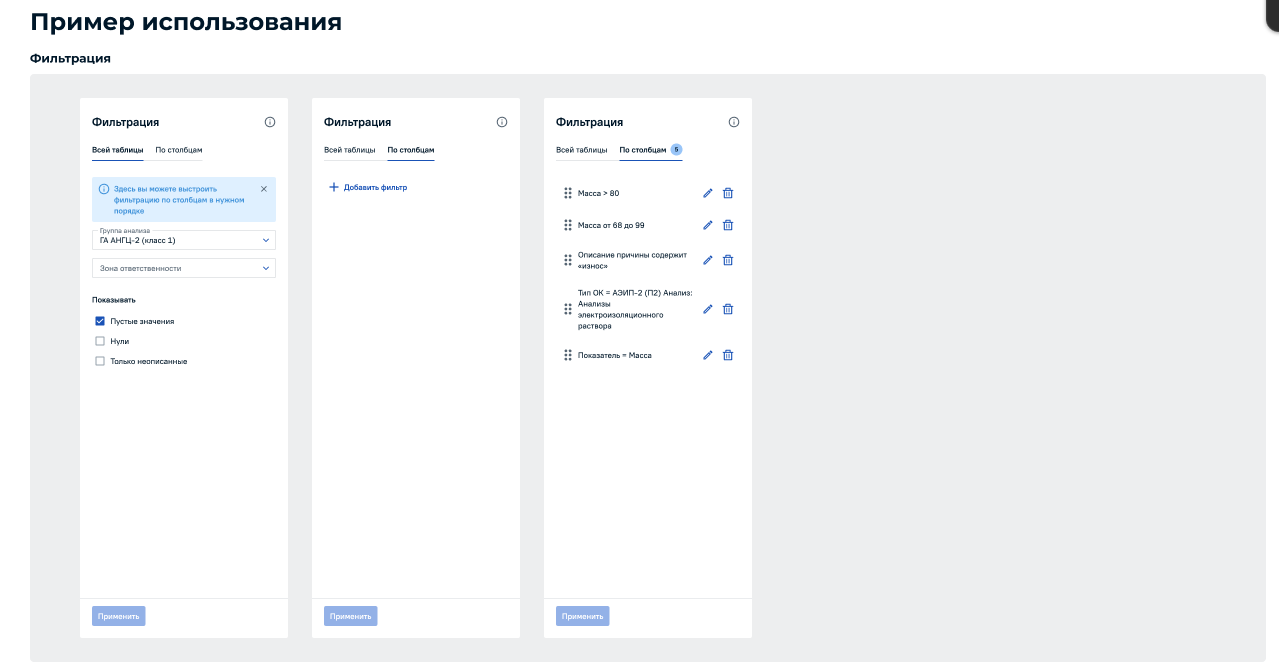Delete «Масса от 68 до 99» via trash icon
The height and width of the screenshot is (666, 1279).
[728, 225]
